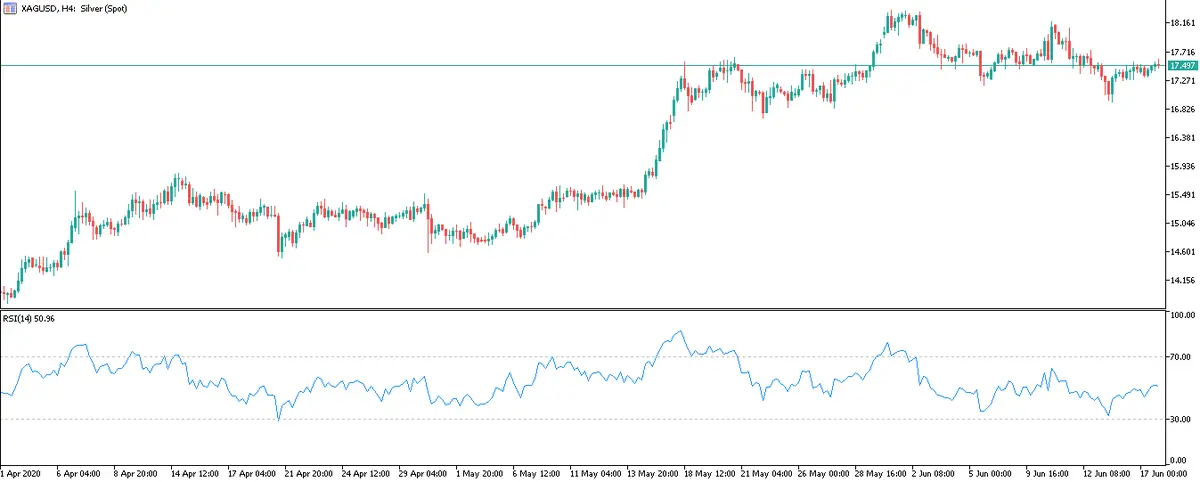Click the 70.00 RSI overbought level label
This screenshot has height=482, width=1200.
pos(1180,357)
